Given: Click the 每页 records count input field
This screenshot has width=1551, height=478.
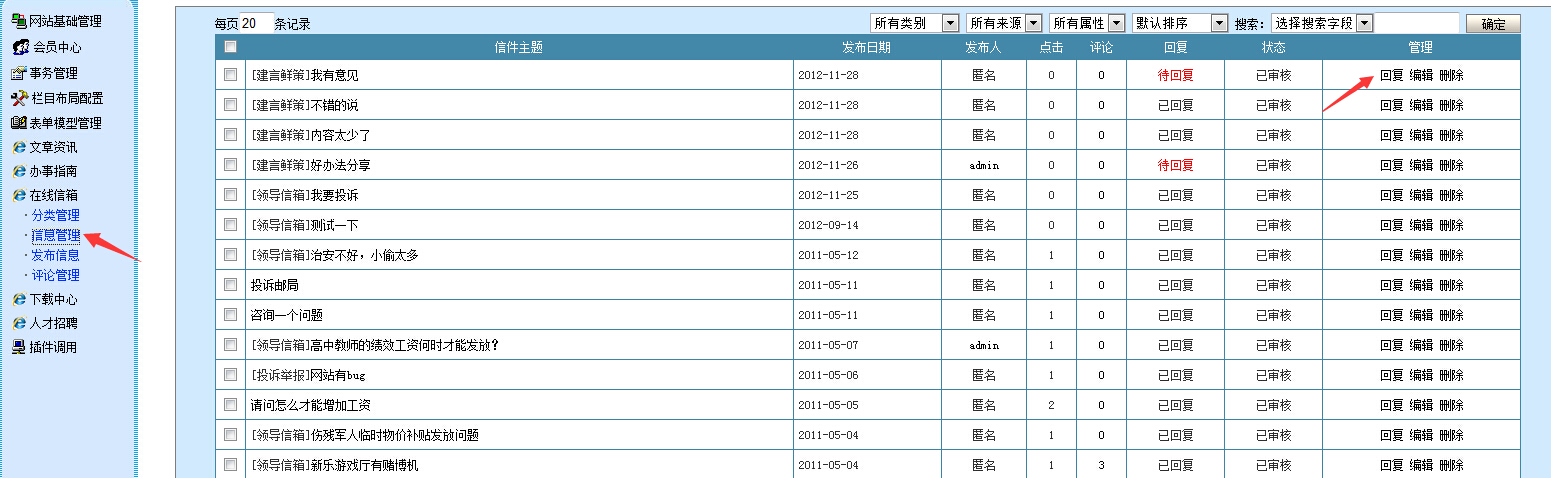Looking at the screenshot, I should (x=256, y=23).
